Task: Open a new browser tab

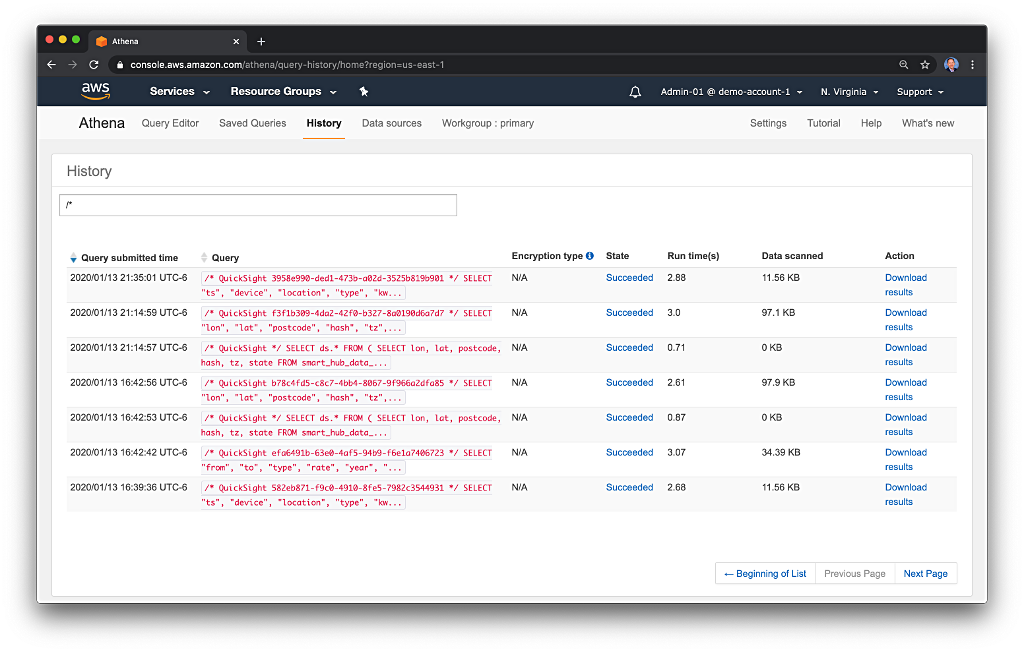Action: (x=261, y=41)
